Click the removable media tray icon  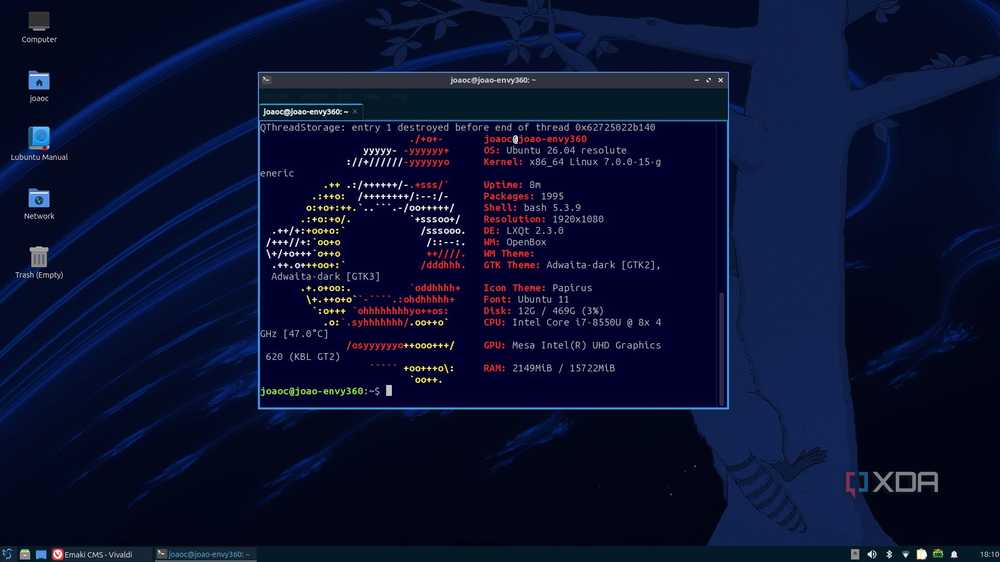pyautogui.click(x=855, y=554)
